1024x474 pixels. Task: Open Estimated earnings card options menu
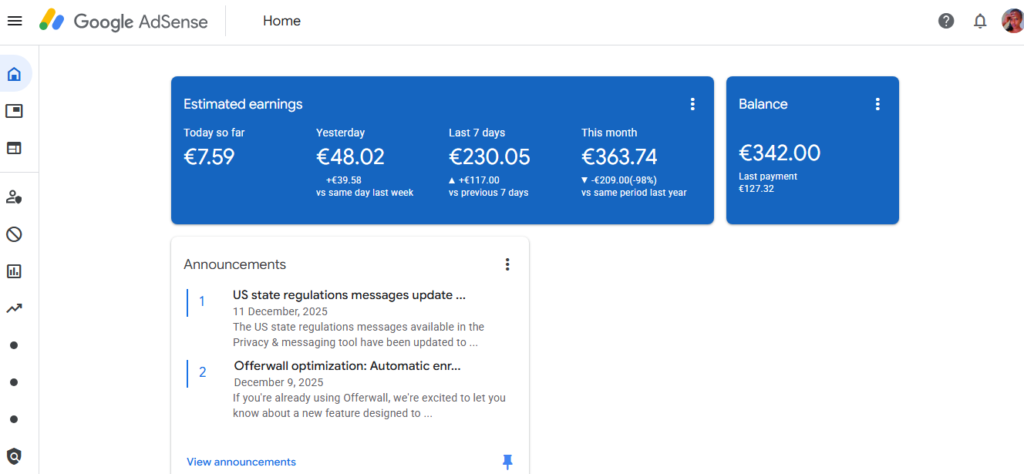(x=692, y=104)
